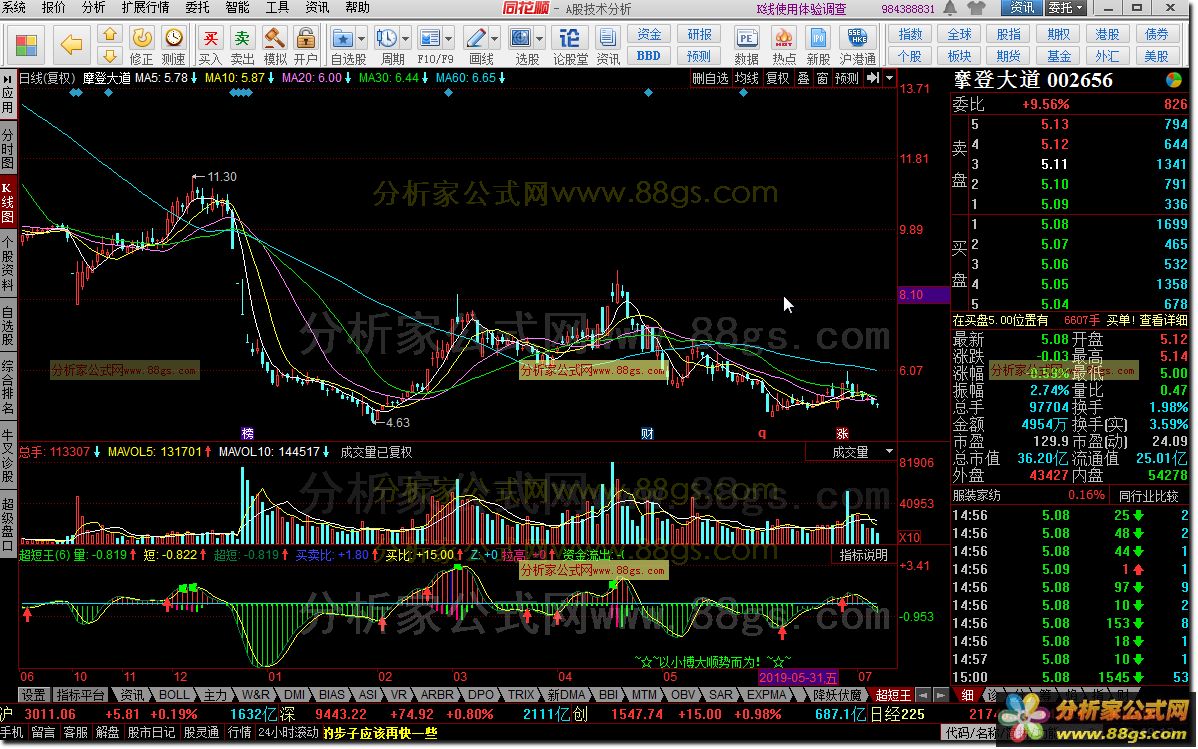The height and width of the screenshot is (749, 1198).
Task: Click the BBD button
Action: click(x=649, y=56)
